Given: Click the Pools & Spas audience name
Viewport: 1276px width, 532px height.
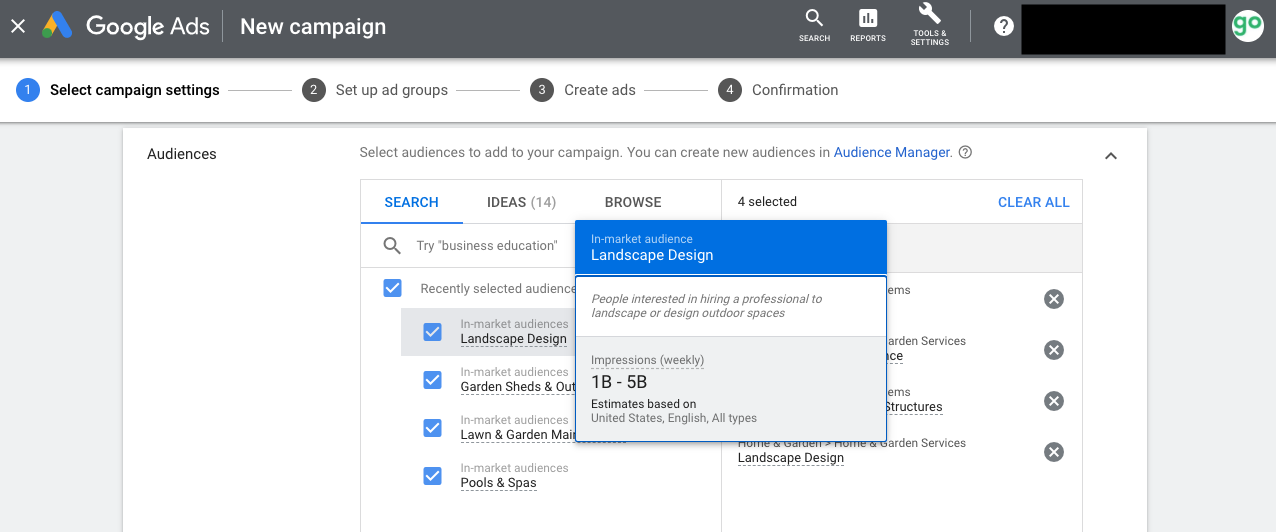Looking at the screenshot, I should point(498,483).
